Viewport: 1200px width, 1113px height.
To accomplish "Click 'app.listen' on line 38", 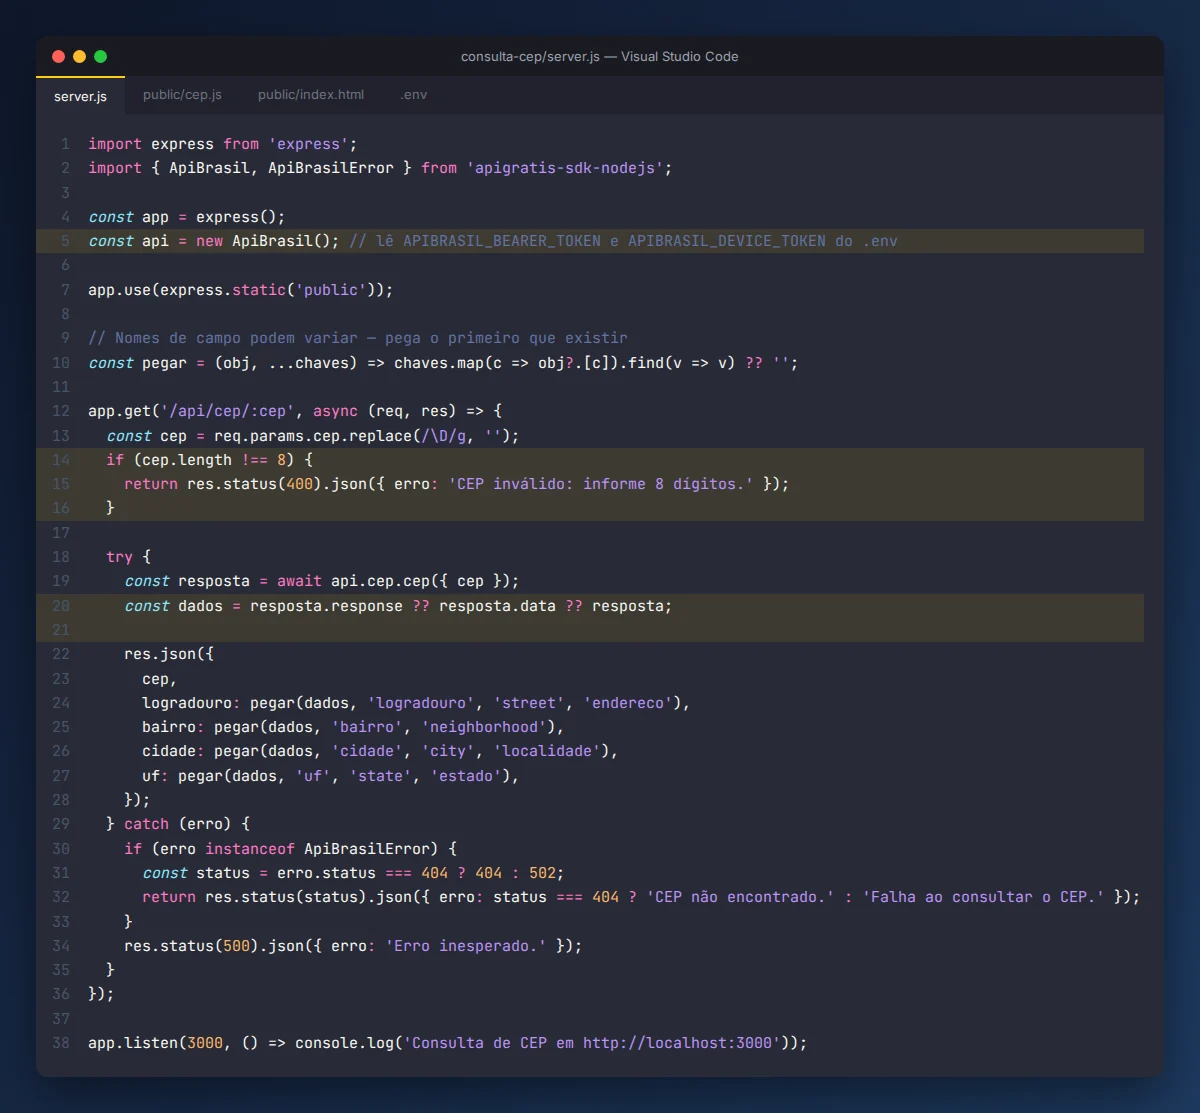I will (x=133, y=1043).
